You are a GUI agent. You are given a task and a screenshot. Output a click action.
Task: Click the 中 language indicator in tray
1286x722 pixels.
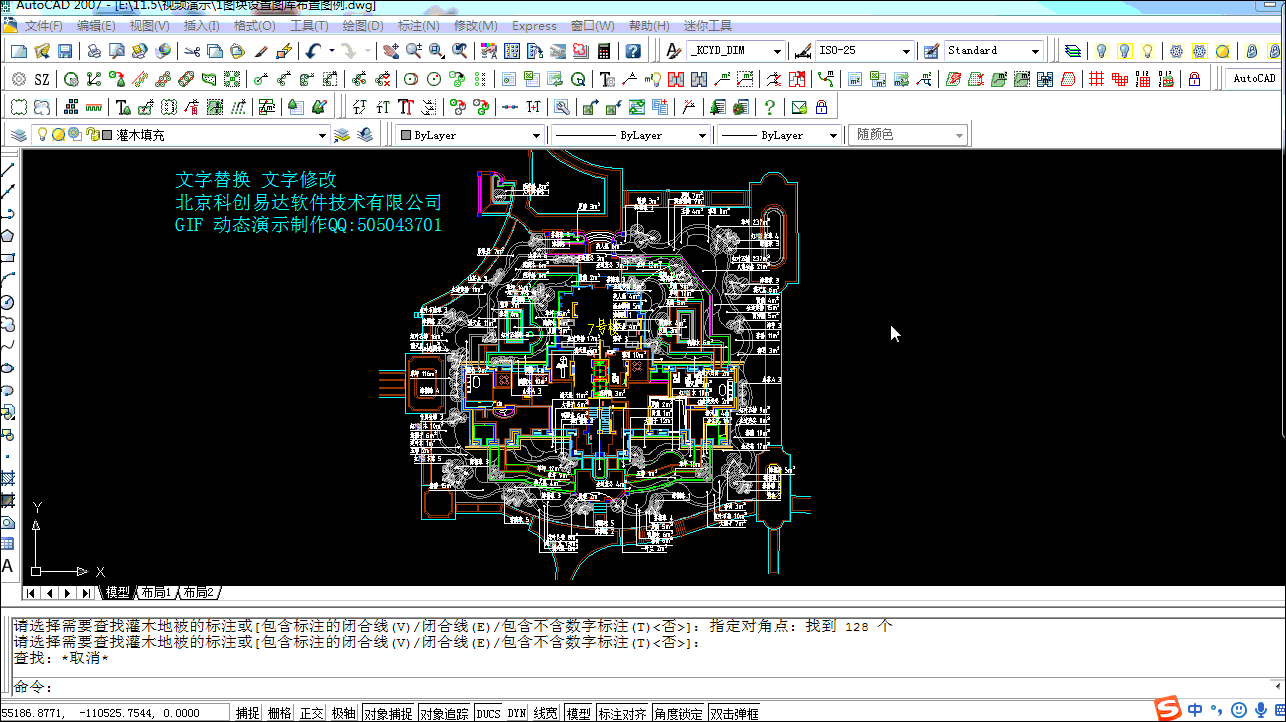click(x=1196, y=710)
